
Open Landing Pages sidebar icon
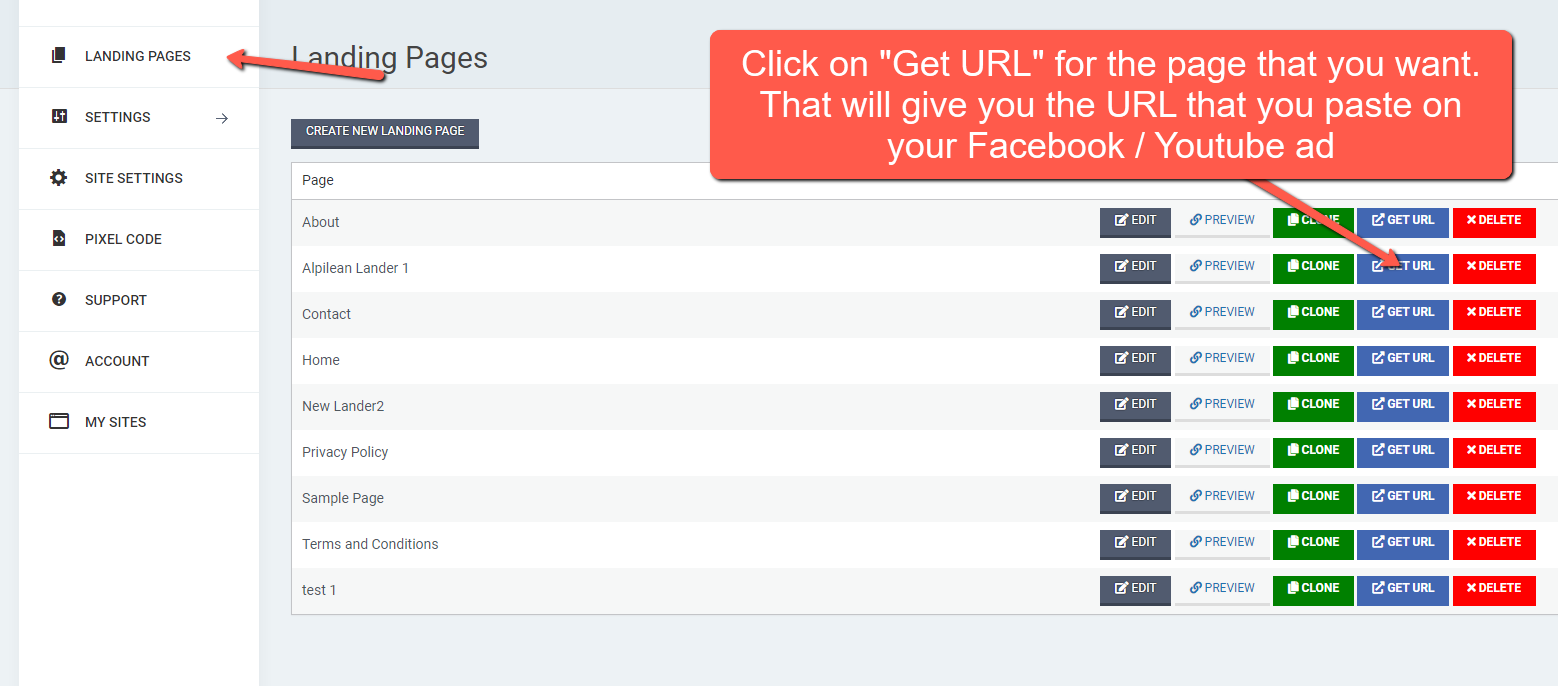click(x=59, y=56)
